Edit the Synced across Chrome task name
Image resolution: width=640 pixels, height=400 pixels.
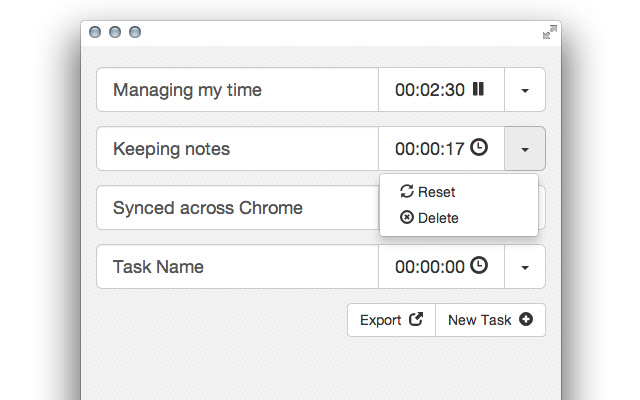tap(238, 208)
